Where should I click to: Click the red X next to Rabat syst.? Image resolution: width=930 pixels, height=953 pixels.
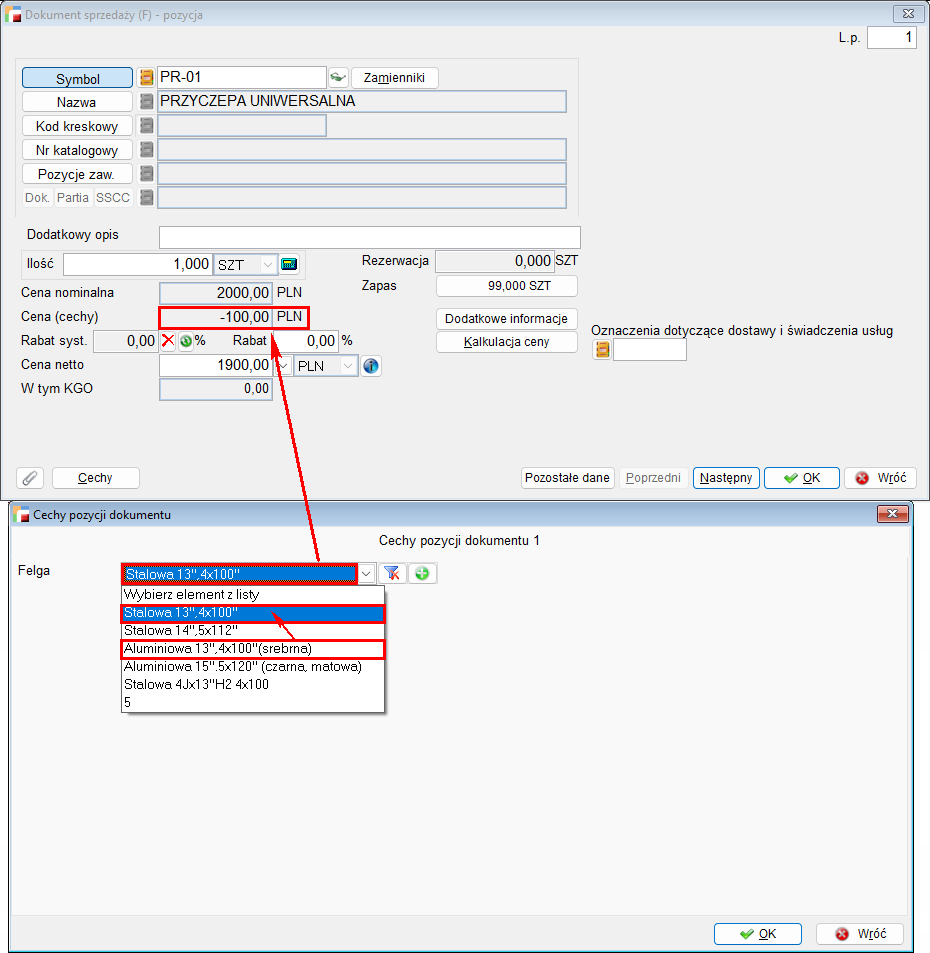click(x=168, y=341)
